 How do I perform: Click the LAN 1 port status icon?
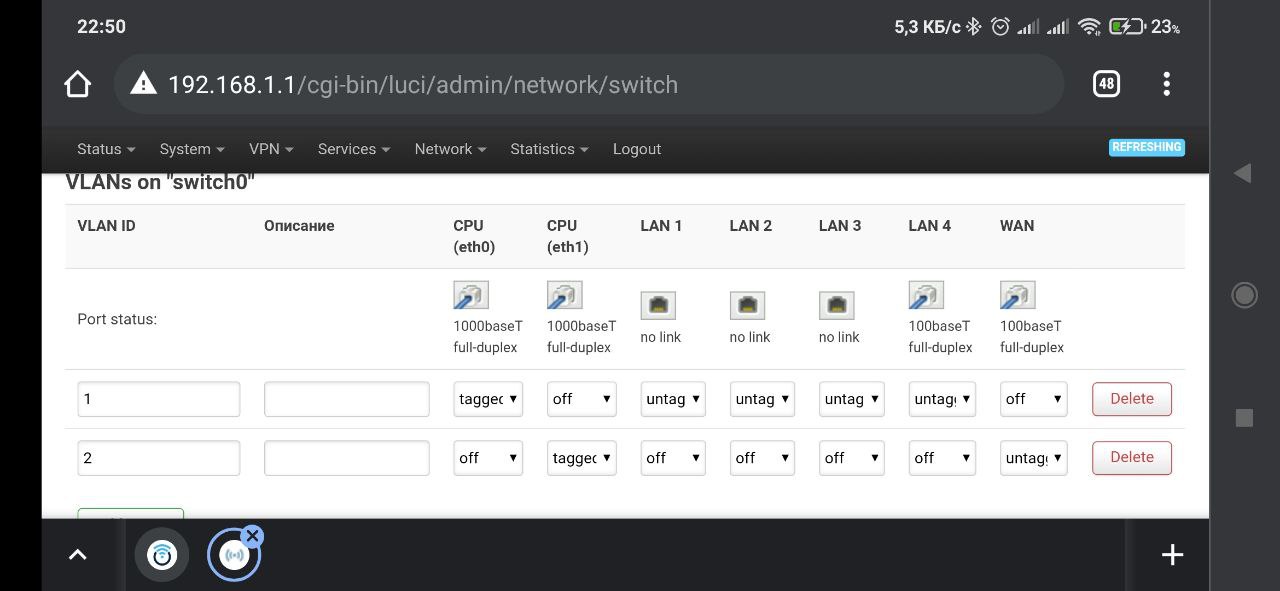click(x=658, y=305)
